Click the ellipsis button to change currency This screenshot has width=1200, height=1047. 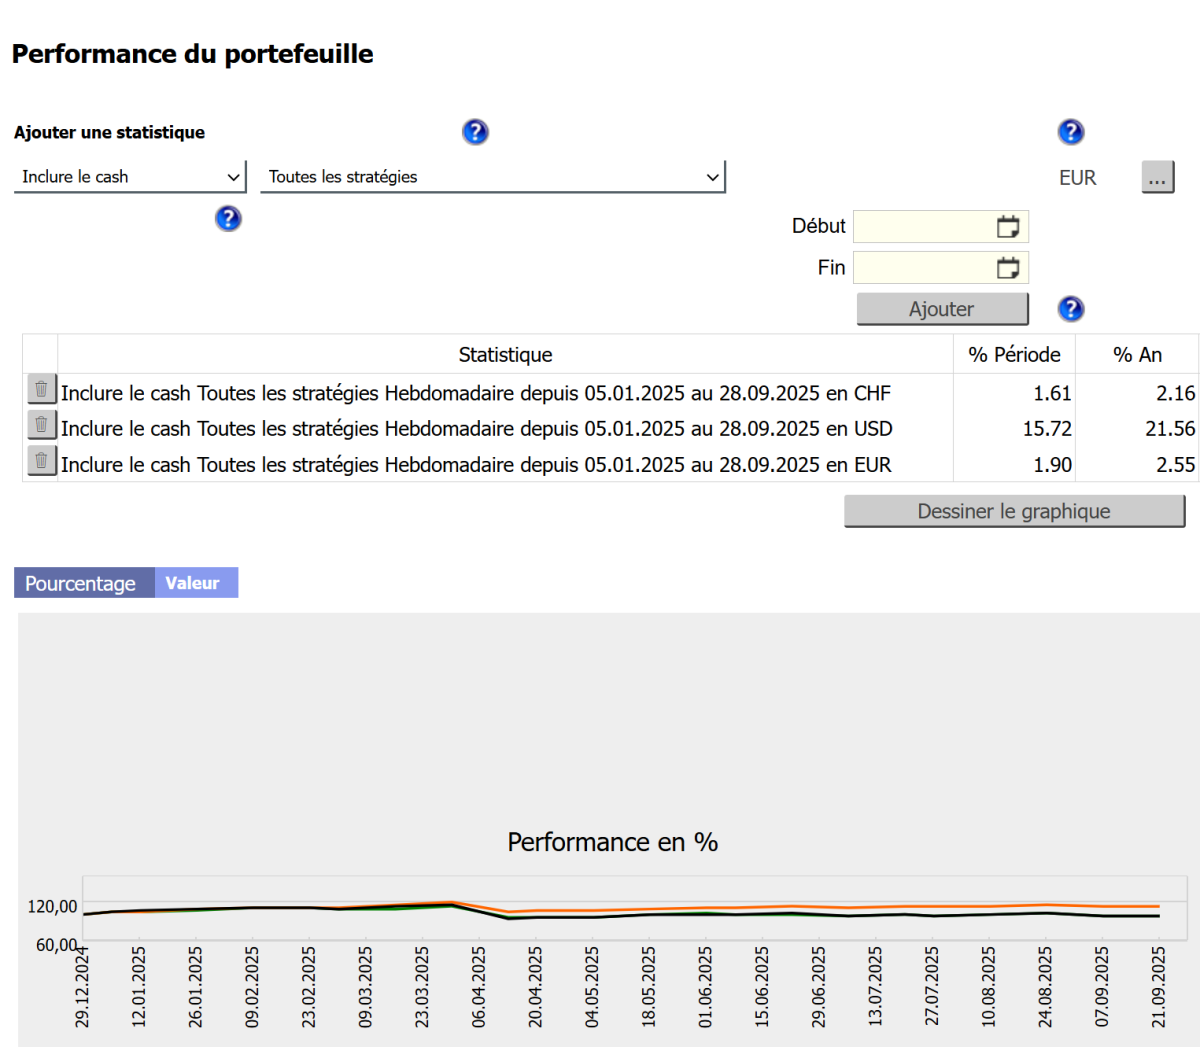click(x=1157, y=178)
